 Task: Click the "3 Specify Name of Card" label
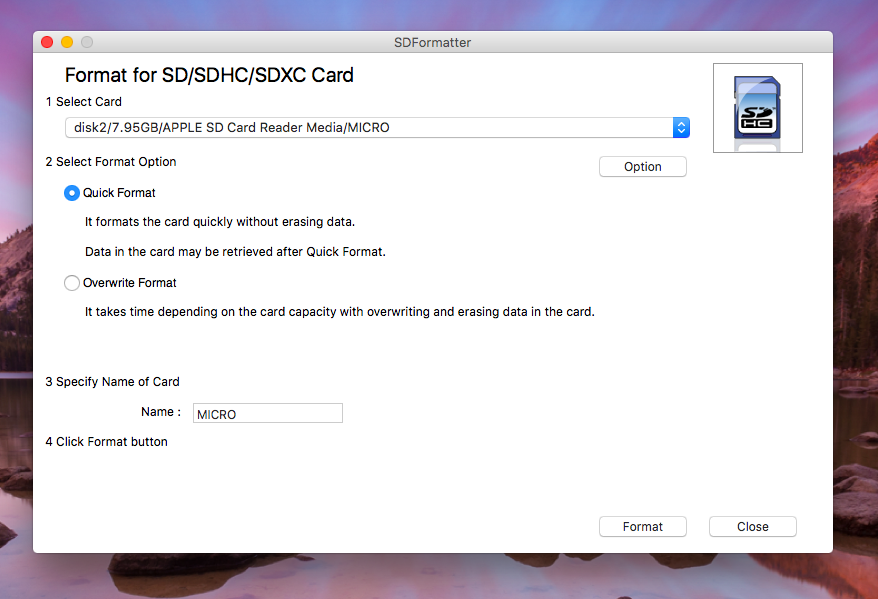click(112, 382)
